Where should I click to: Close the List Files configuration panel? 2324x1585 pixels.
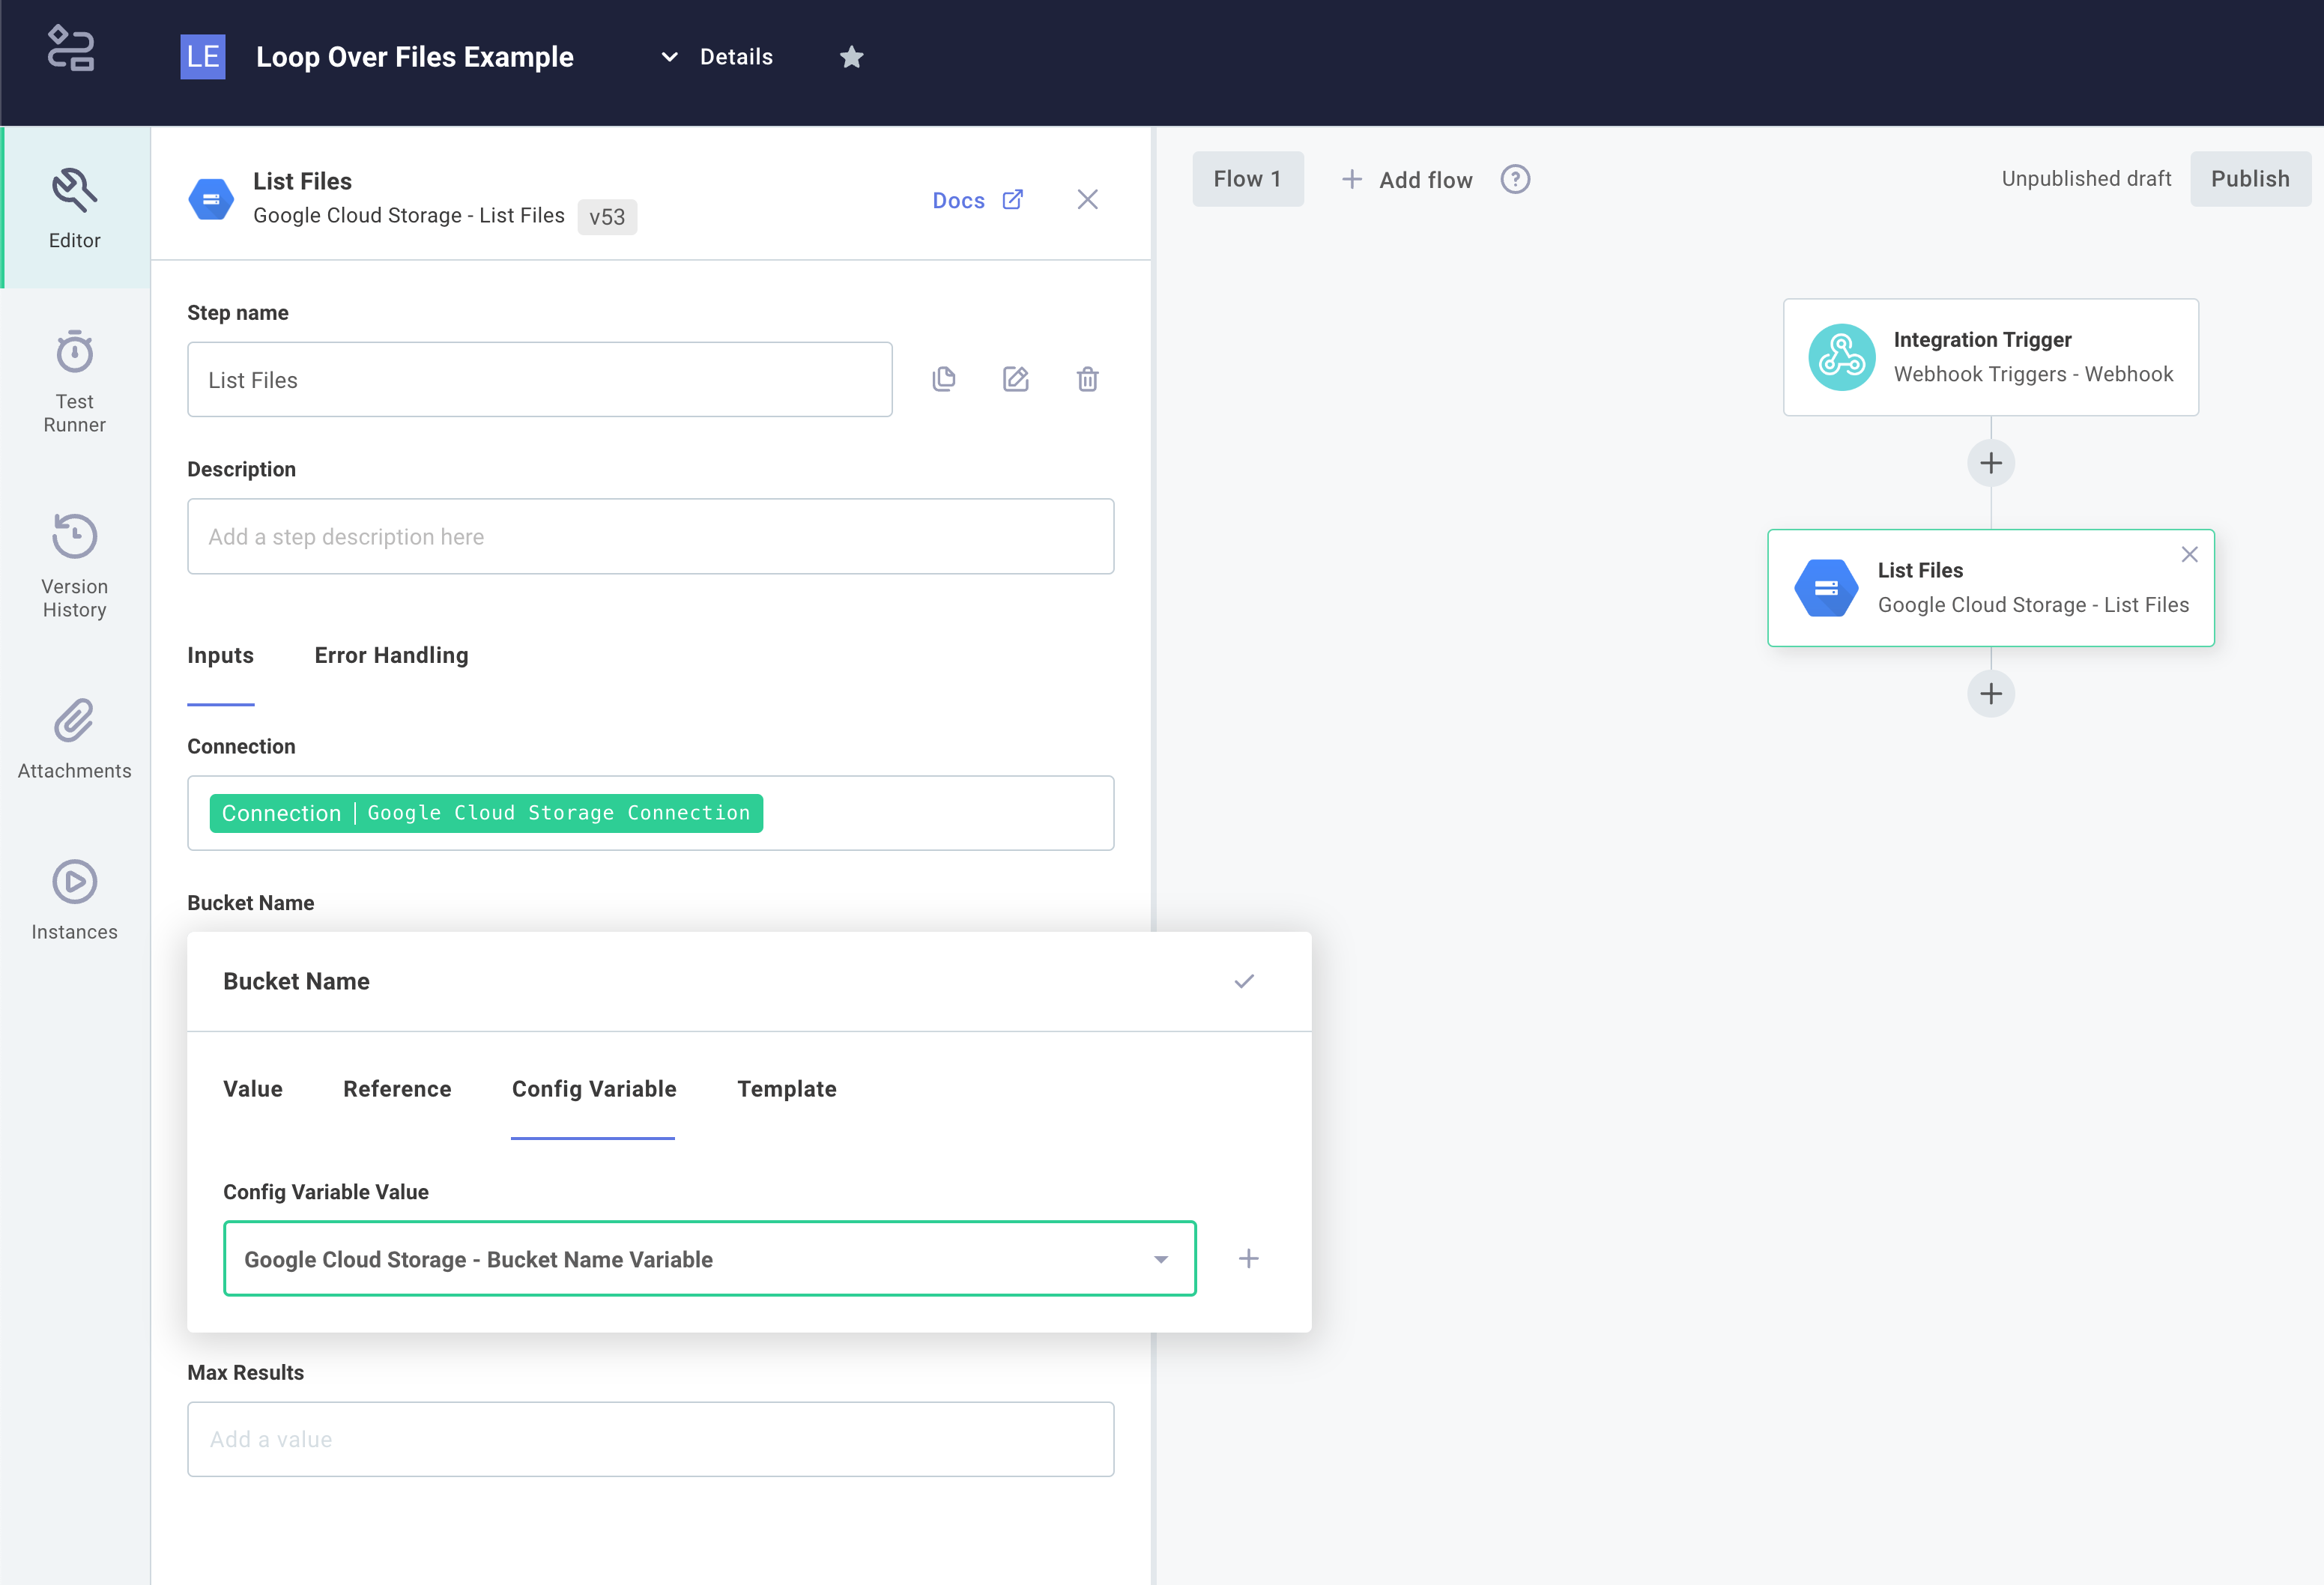click(x=1088, y=199)
